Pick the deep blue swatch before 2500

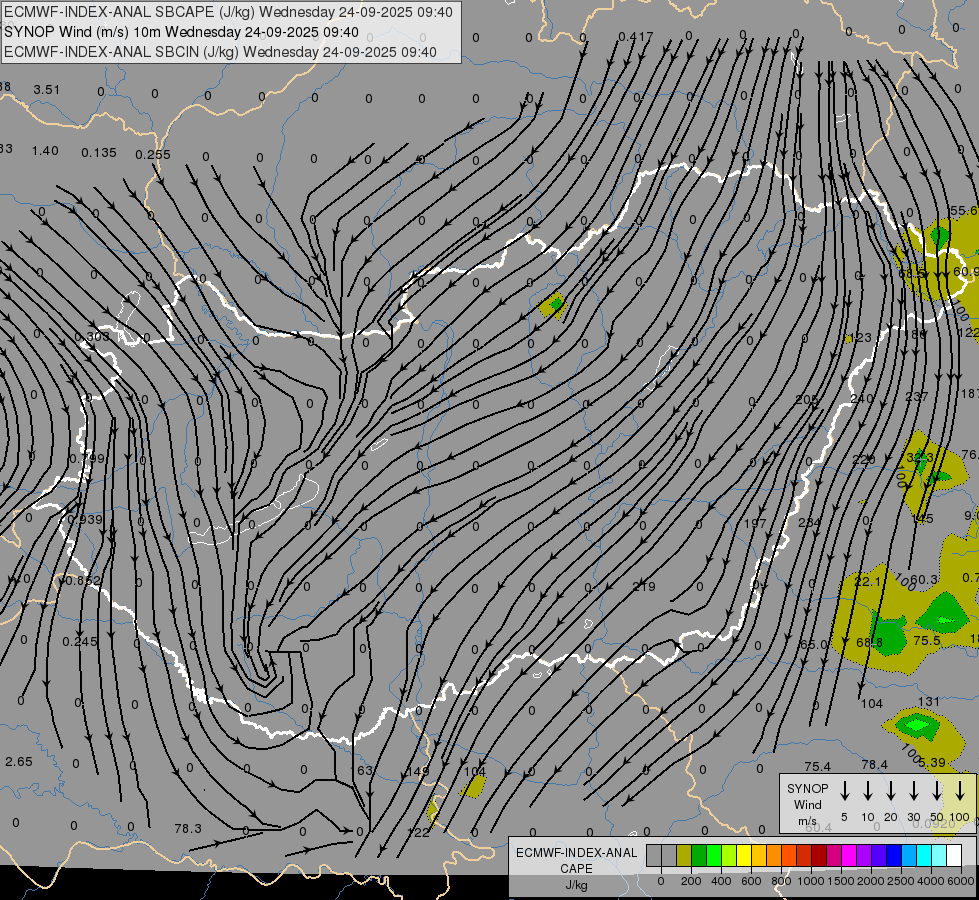click(x=893, y=856)
